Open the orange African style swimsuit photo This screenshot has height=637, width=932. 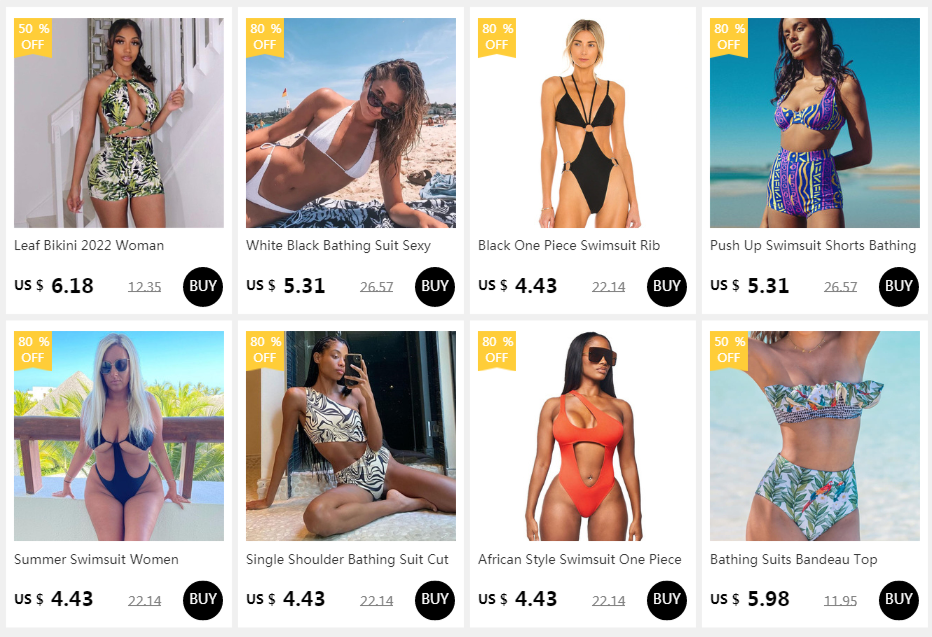click(582, 436)
